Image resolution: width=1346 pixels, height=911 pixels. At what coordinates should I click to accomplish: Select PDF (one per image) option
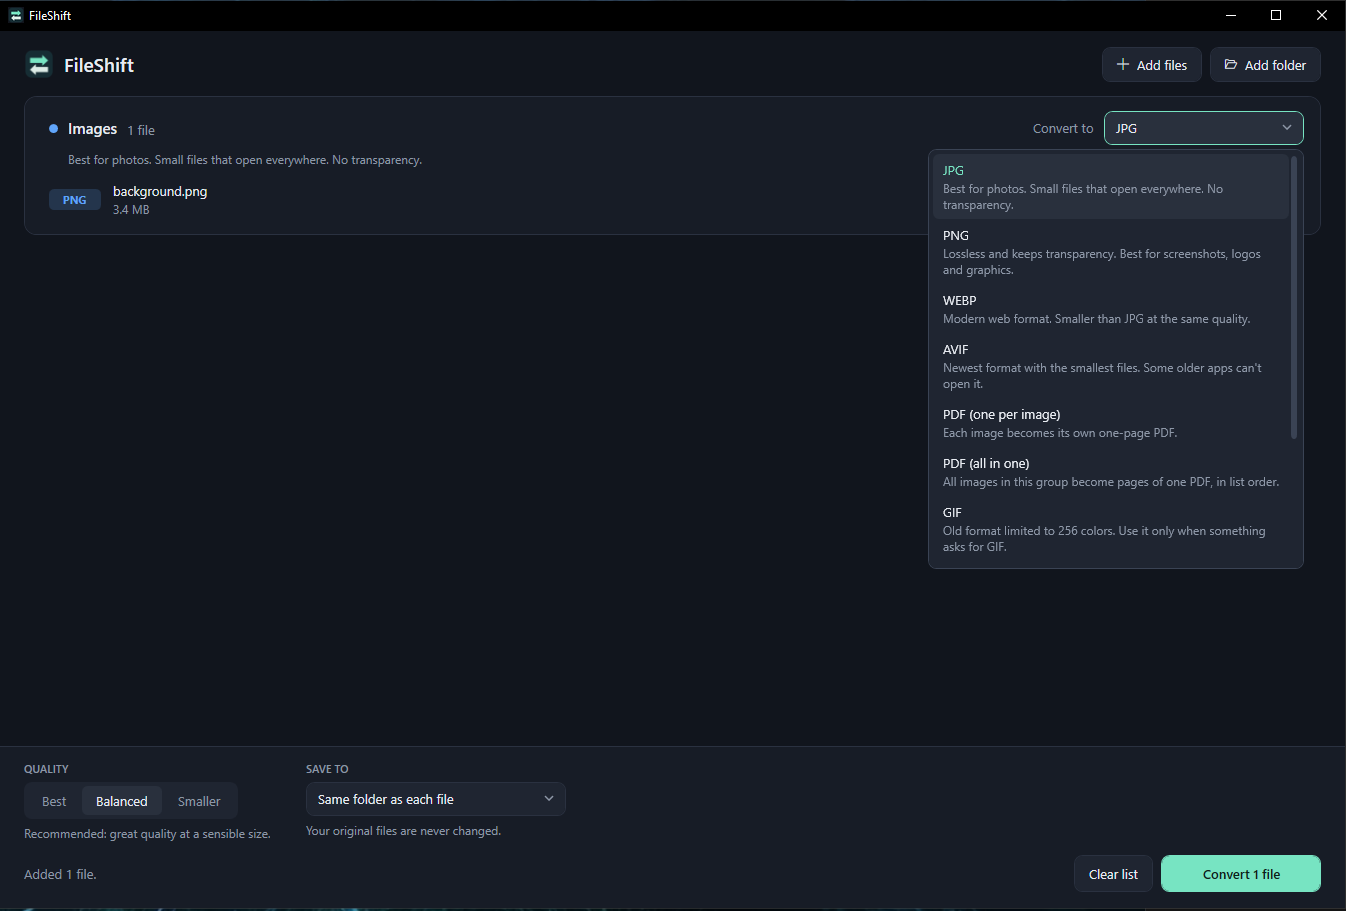coord(1111,423)
